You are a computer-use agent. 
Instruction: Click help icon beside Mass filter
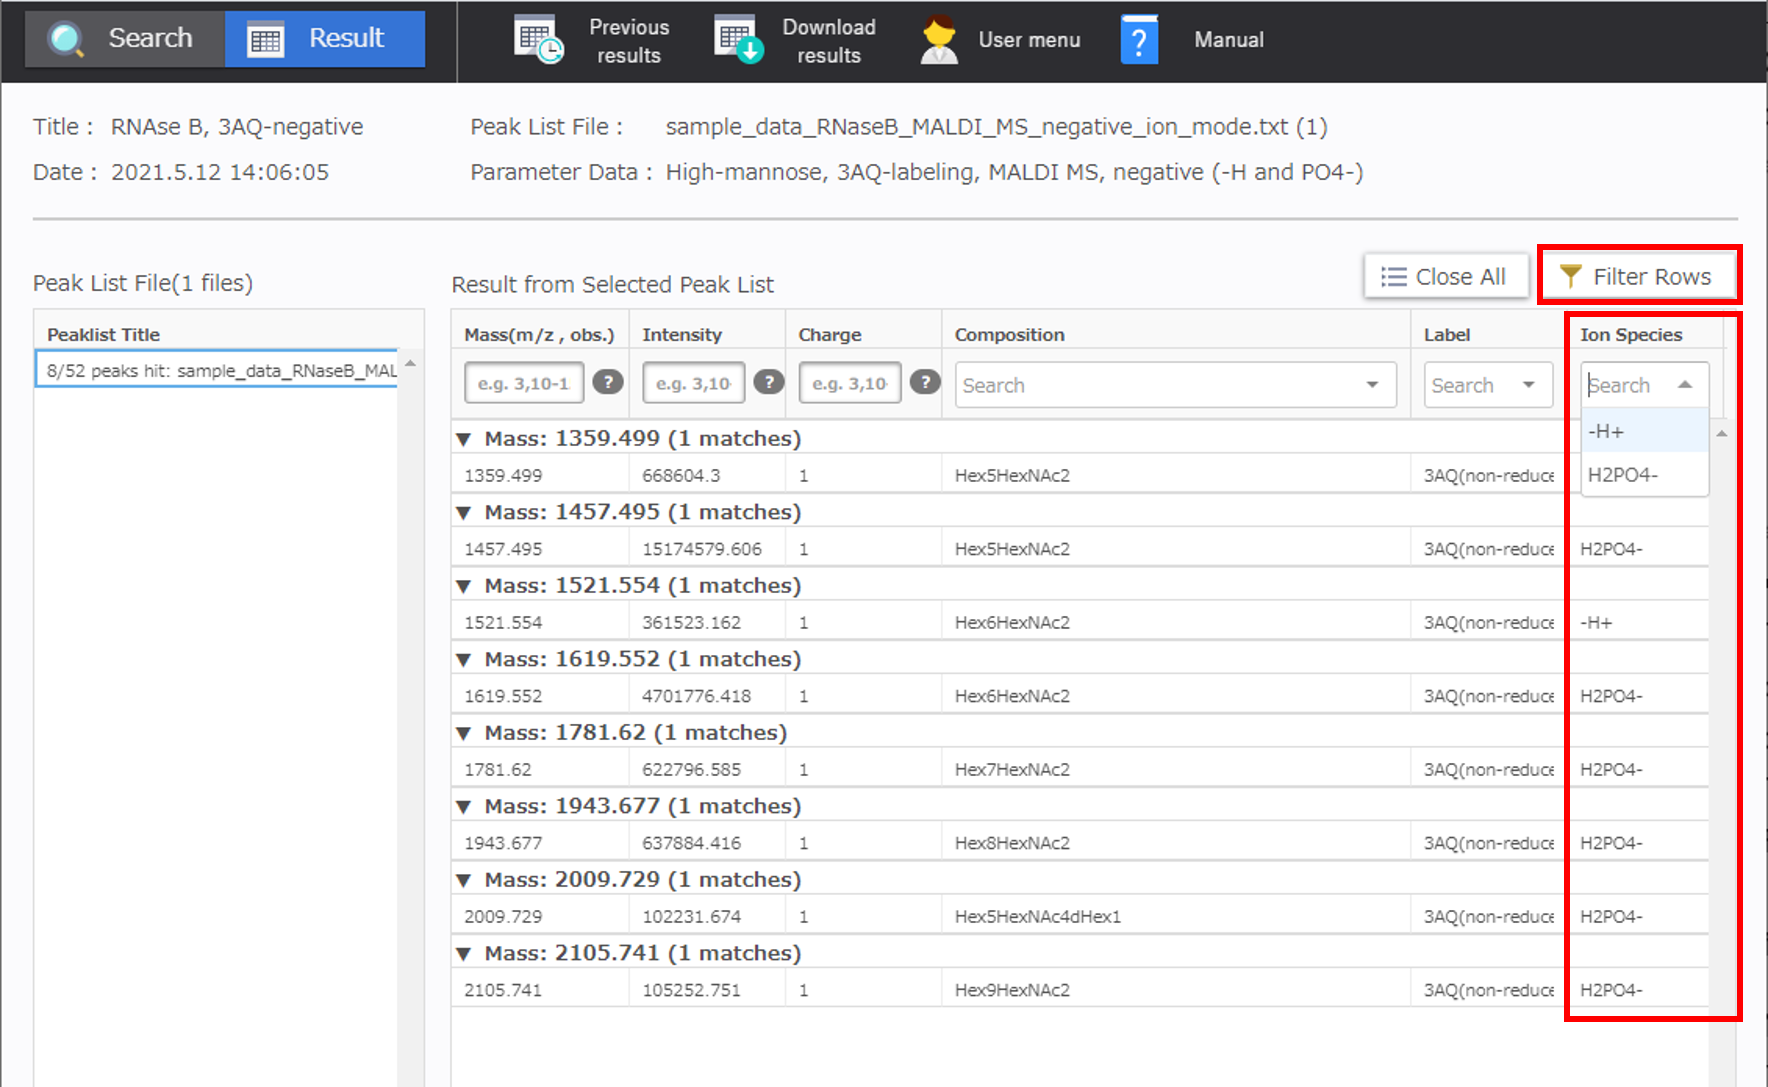pyautogui.click(x=608, y=382)
